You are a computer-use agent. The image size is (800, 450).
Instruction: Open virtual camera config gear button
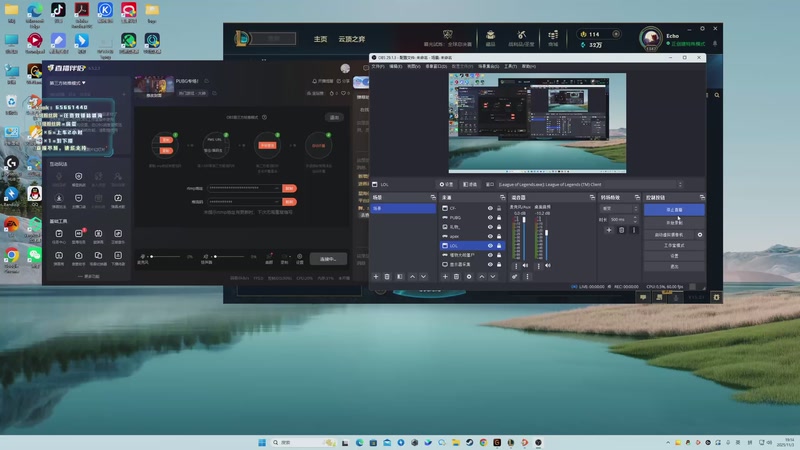tap(700, 235)
